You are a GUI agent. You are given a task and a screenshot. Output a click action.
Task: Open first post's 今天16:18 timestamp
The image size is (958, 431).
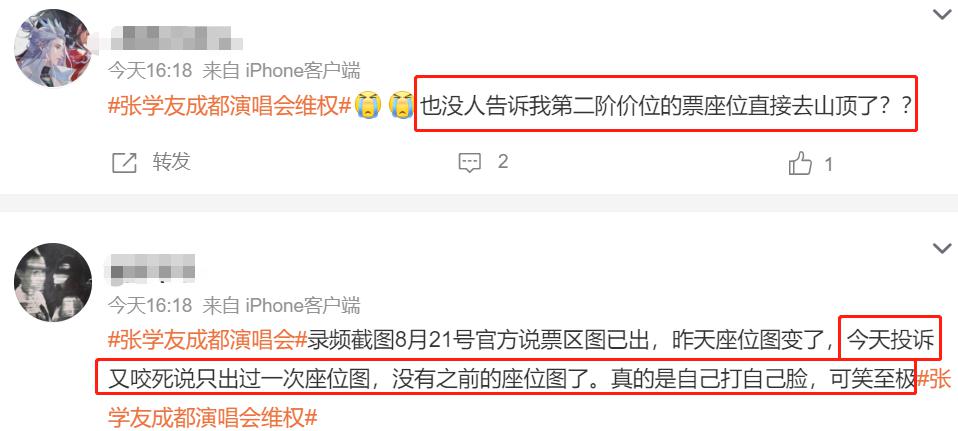pos(150,71)
